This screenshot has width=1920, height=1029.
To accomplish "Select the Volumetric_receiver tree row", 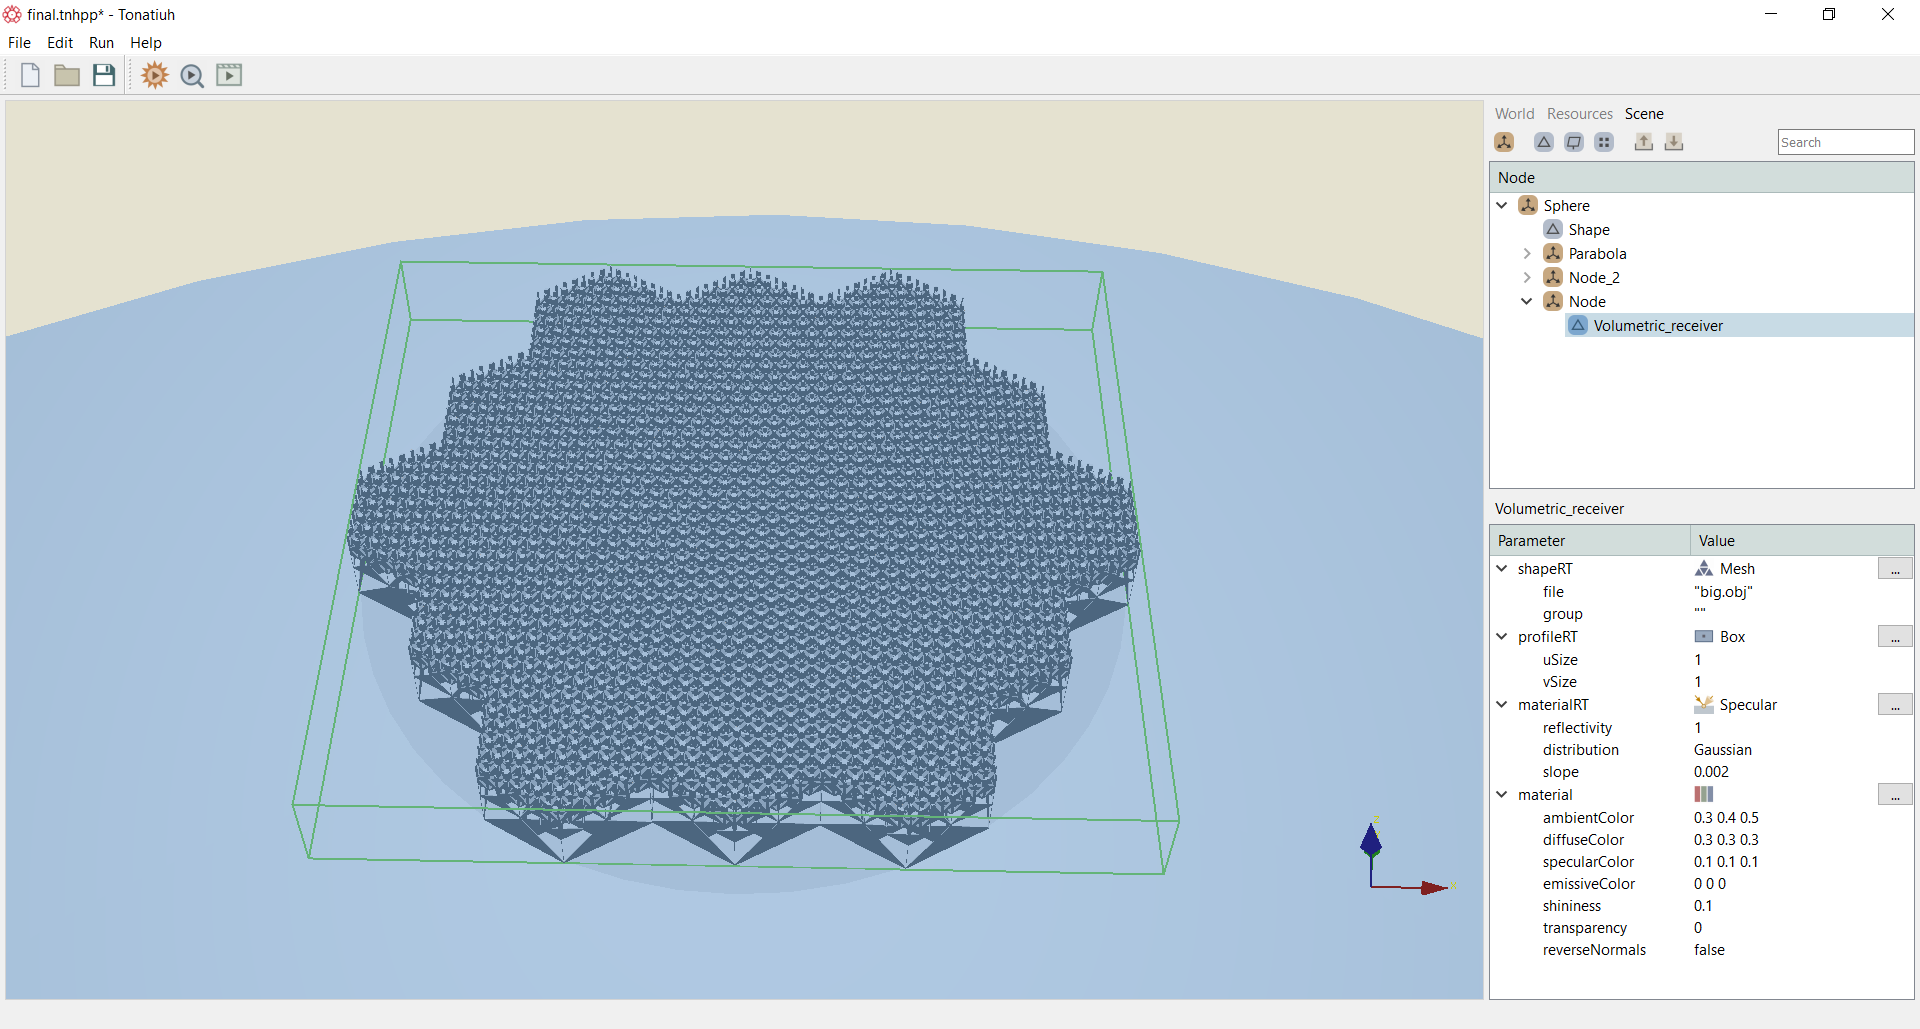I will click(x=1740, y=325).
